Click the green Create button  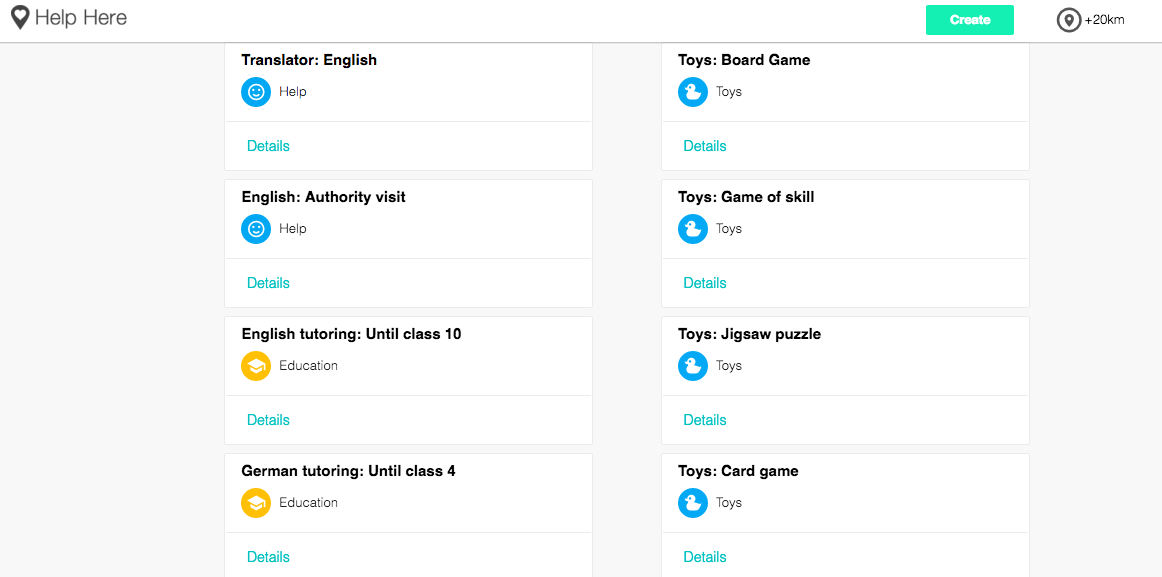[969, 20]
